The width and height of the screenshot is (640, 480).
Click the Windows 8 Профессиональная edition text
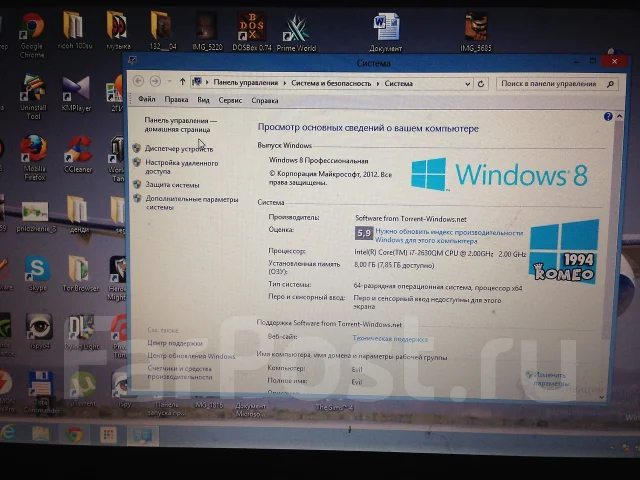pyautogui.click(x=318, y=160)
